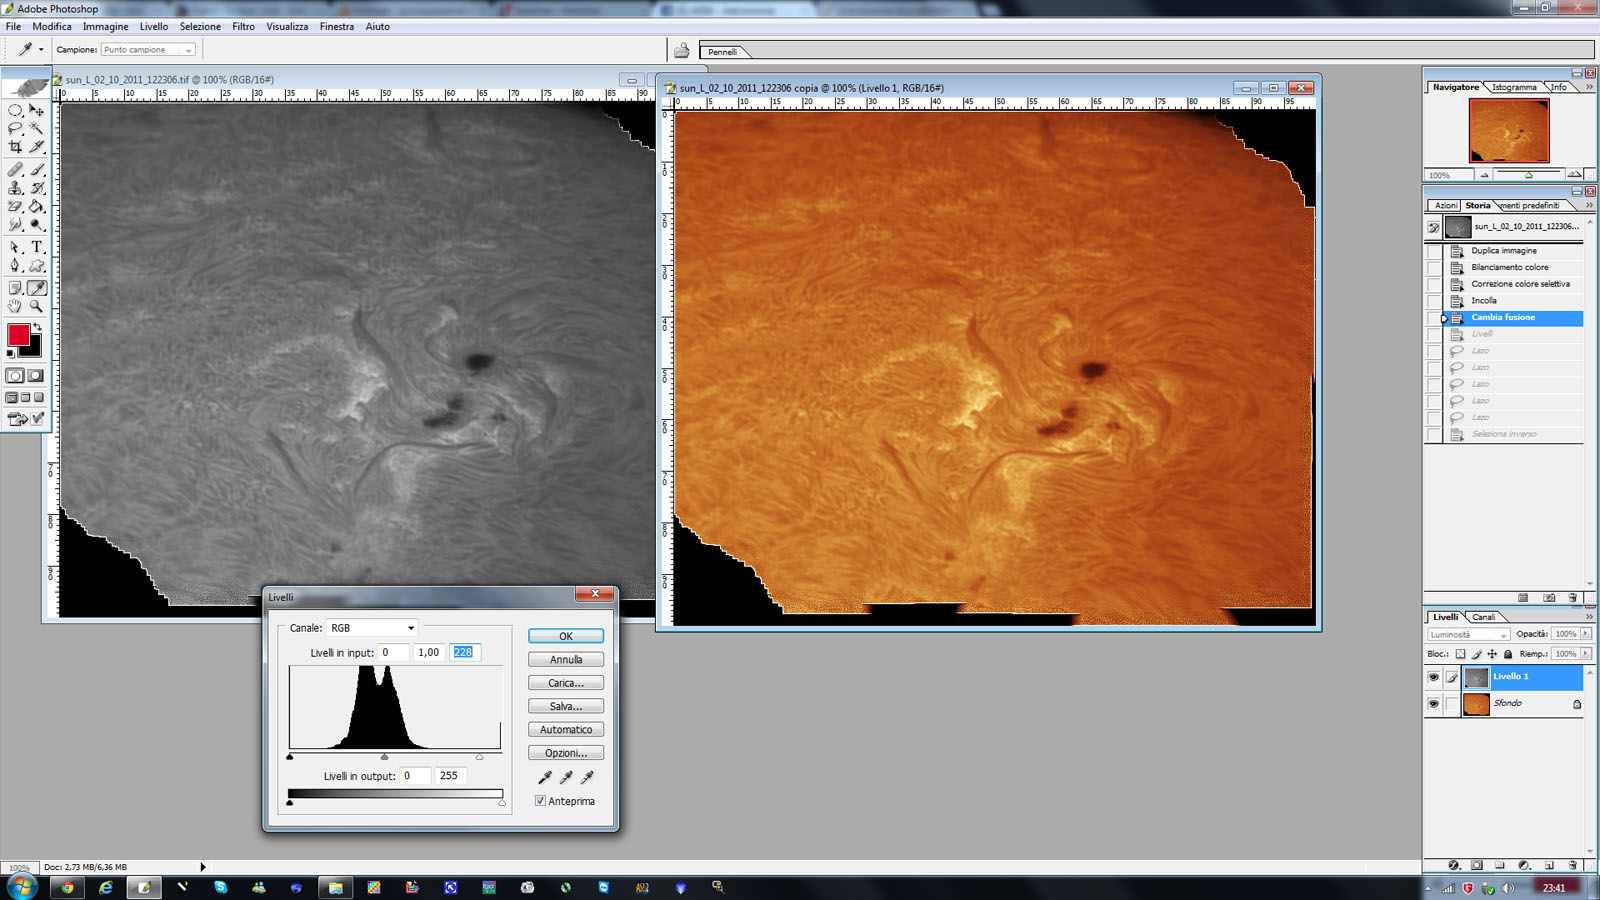1600x900 pixels.
Task: Set history brush source at Duplica immagine
Action: click(x=1434, y=251)
